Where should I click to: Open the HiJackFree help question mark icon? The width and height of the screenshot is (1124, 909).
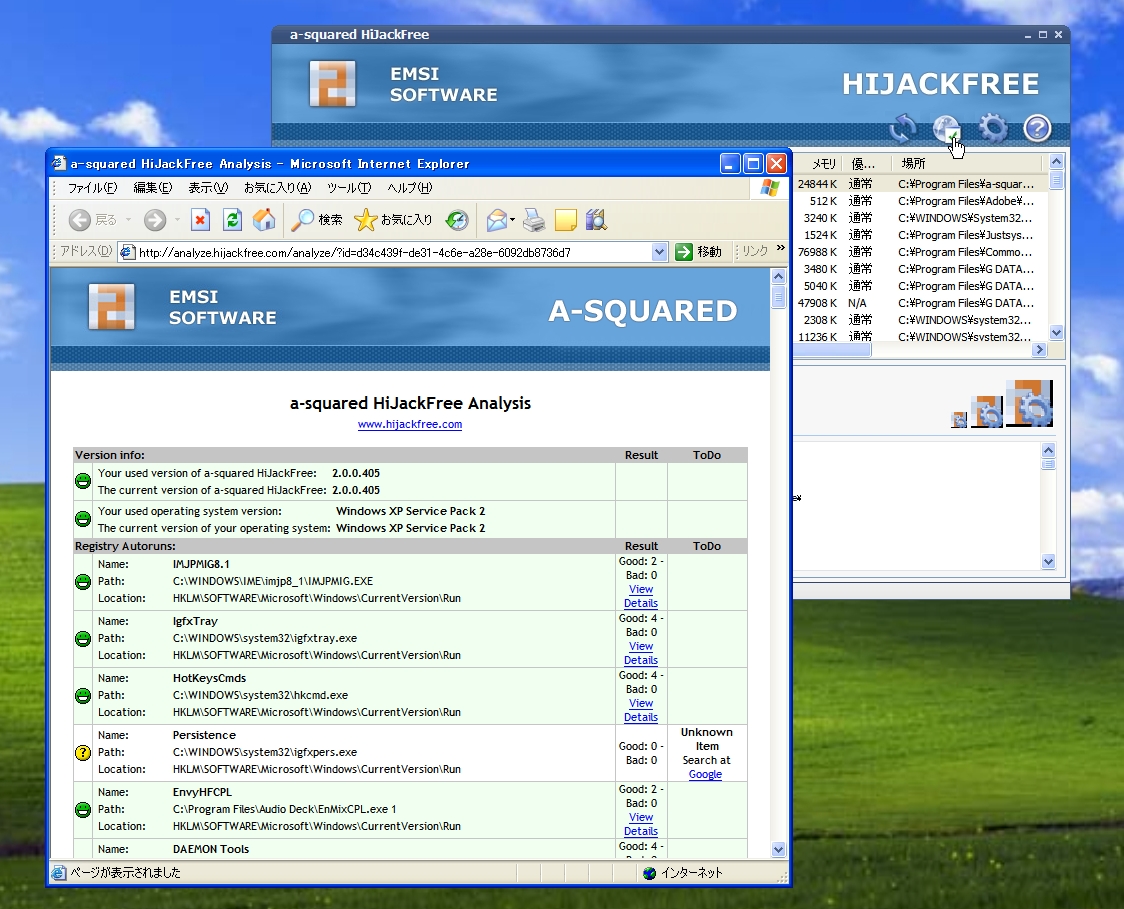tap(1037, 128)
